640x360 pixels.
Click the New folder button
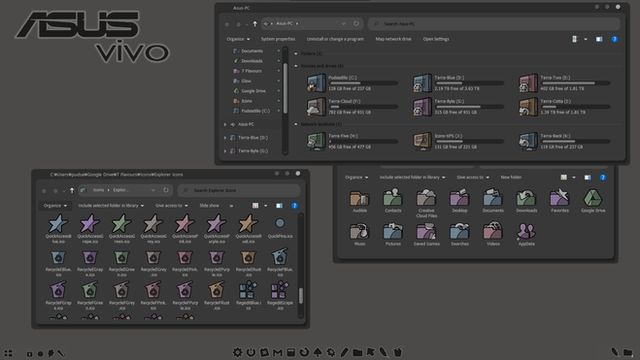point(511,177)
